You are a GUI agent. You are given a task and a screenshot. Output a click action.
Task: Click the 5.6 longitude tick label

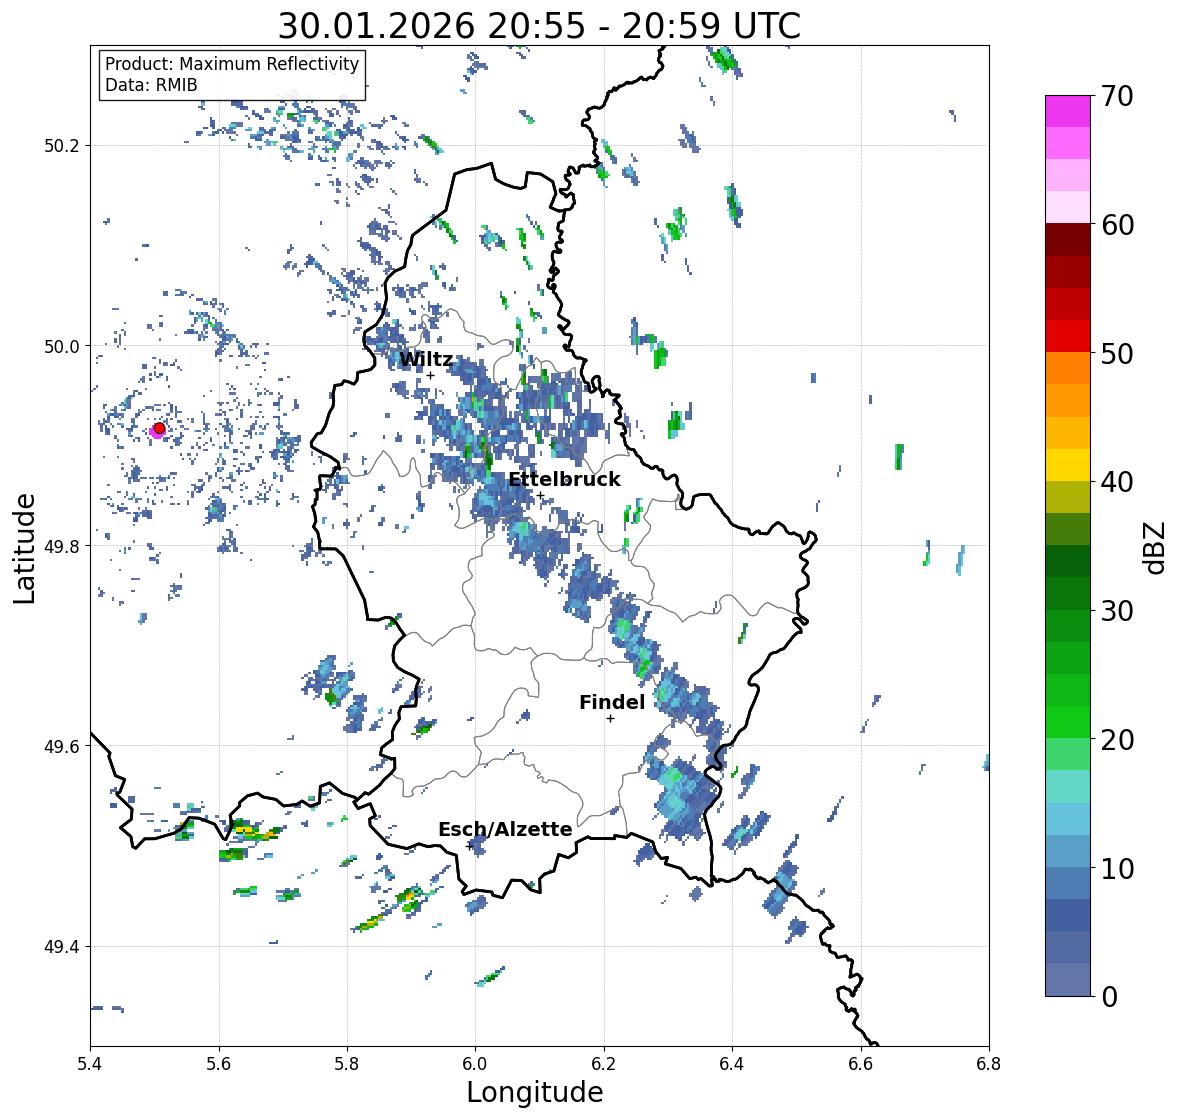click(x=219, y=1063)
